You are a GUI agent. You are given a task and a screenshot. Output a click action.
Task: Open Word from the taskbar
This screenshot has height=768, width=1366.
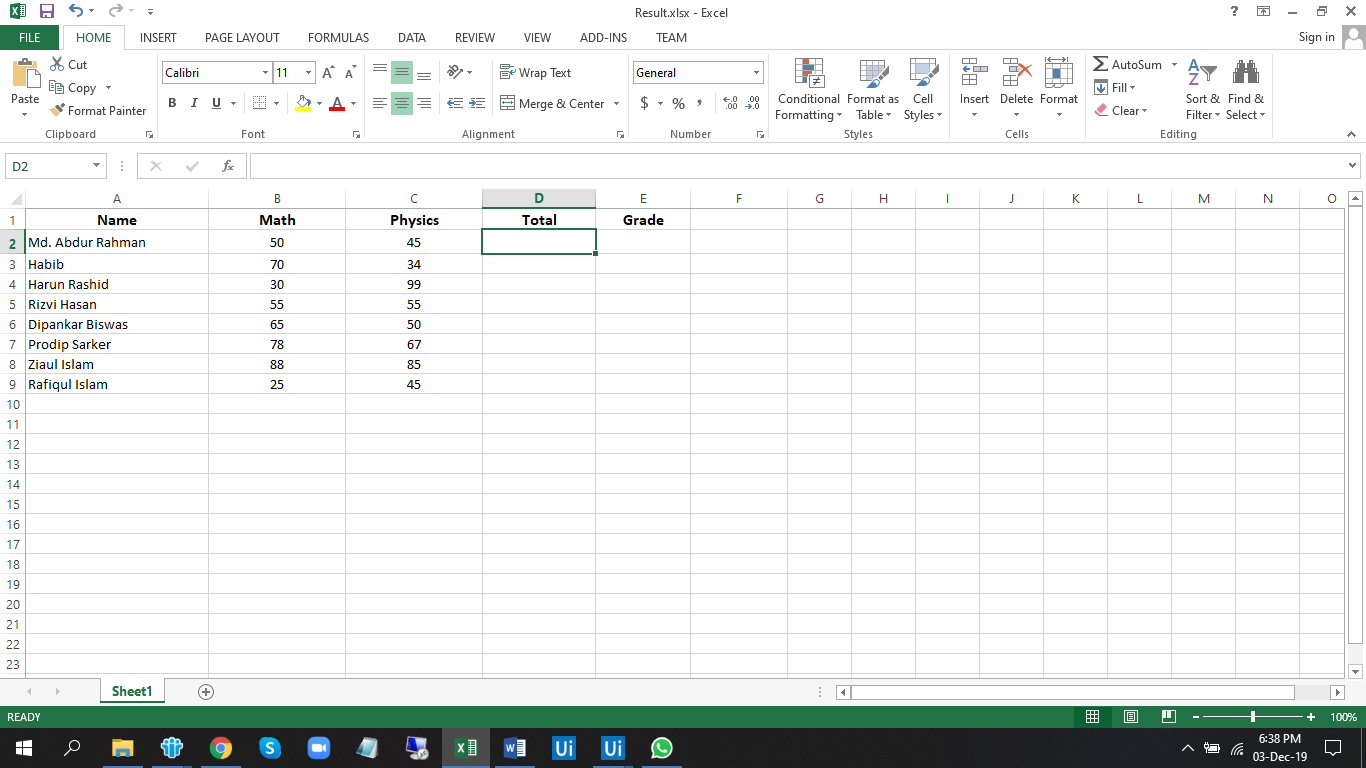515,747
